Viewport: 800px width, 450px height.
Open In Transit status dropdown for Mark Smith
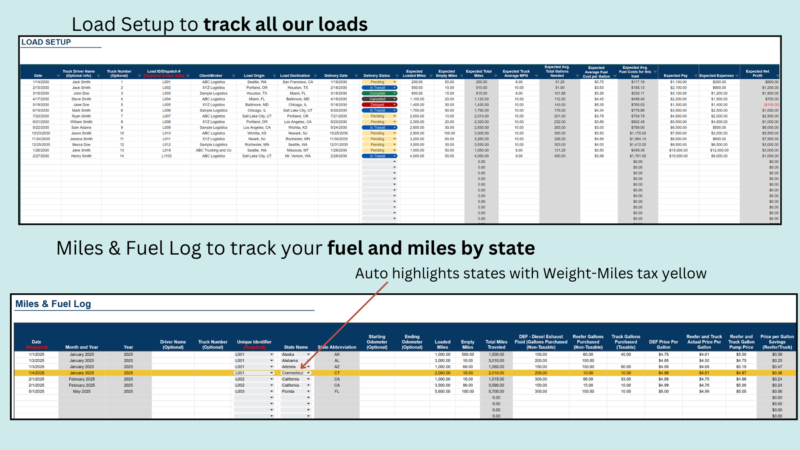[x=379, y=110]
